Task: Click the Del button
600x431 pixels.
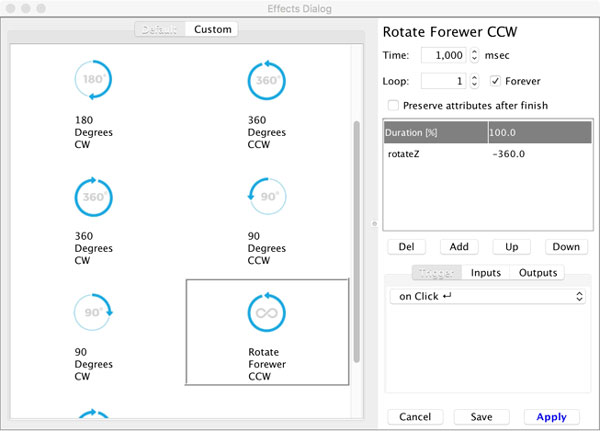Action: tap(406, 247)
